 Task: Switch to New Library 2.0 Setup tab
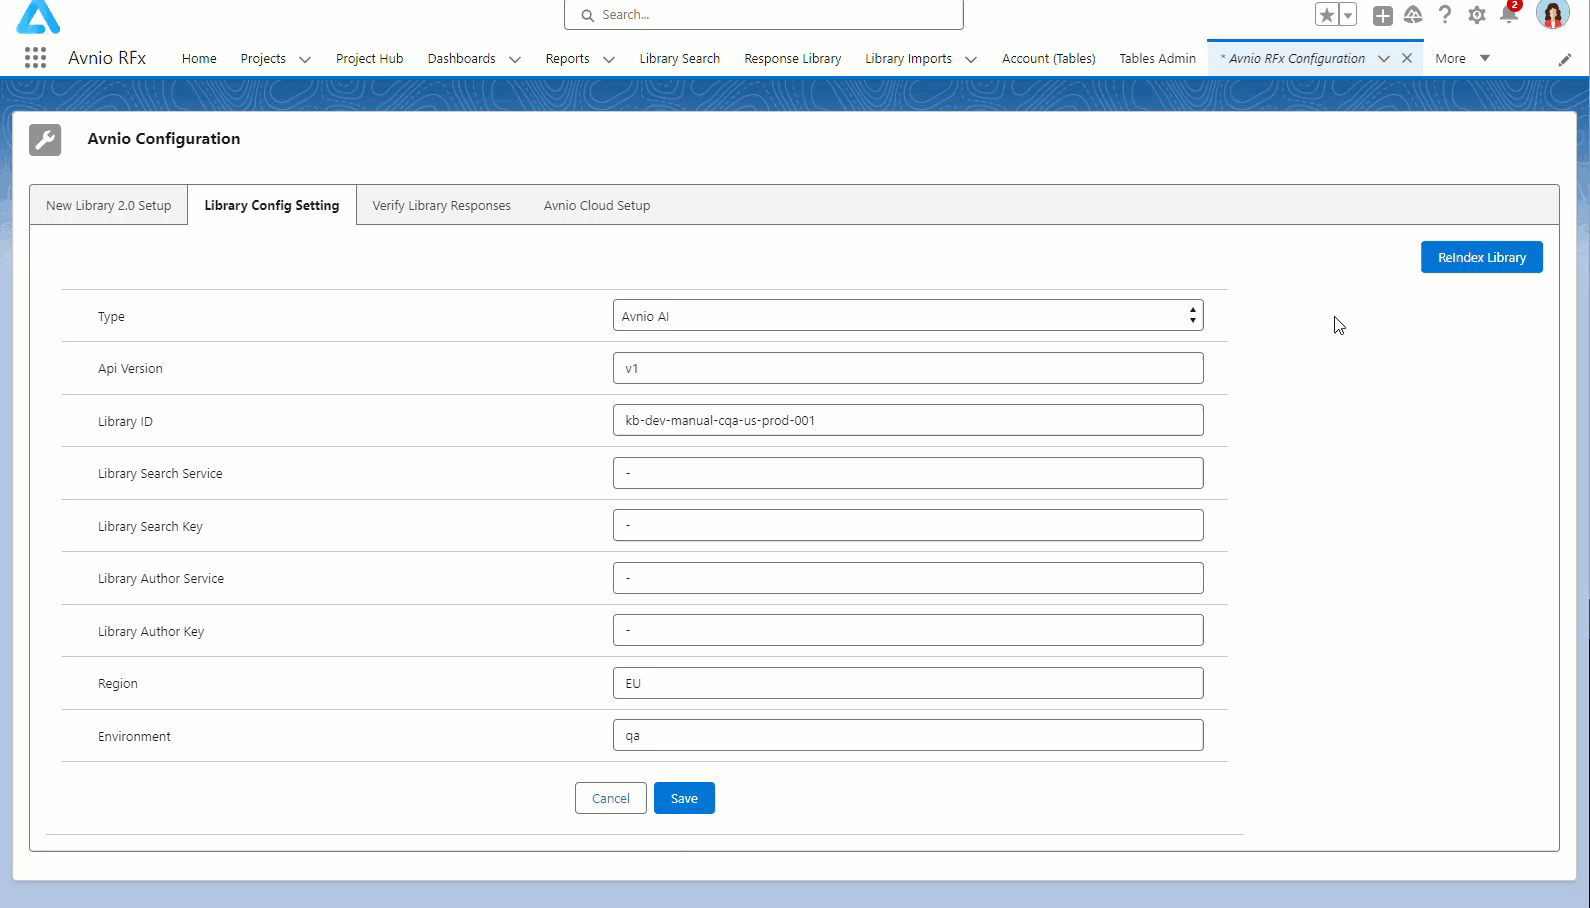pyautogui.click(x=108, y=205)
